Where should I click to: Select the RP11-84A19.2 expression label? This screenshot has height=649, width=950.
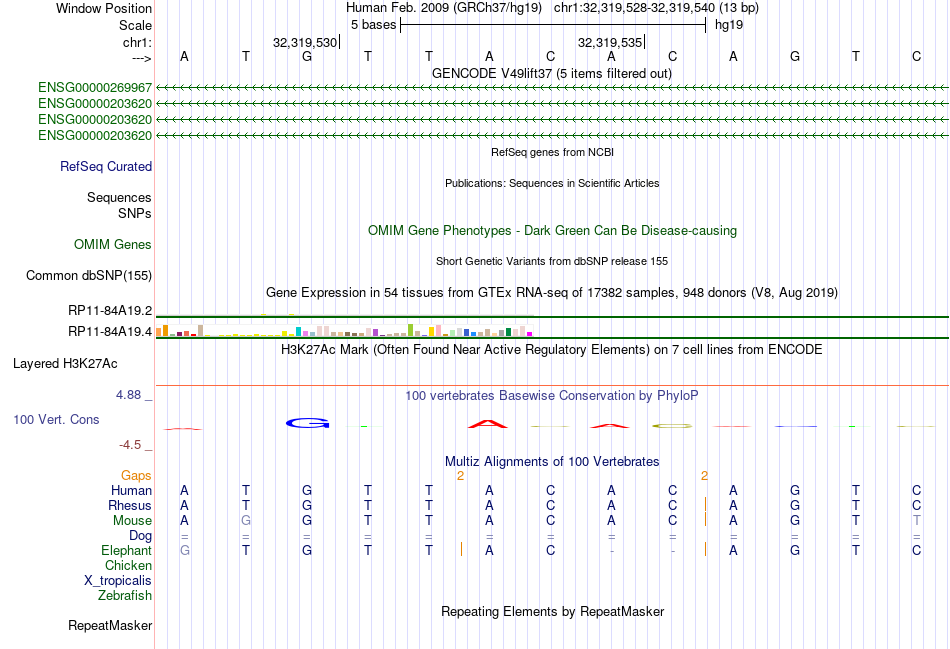(110, 311)
